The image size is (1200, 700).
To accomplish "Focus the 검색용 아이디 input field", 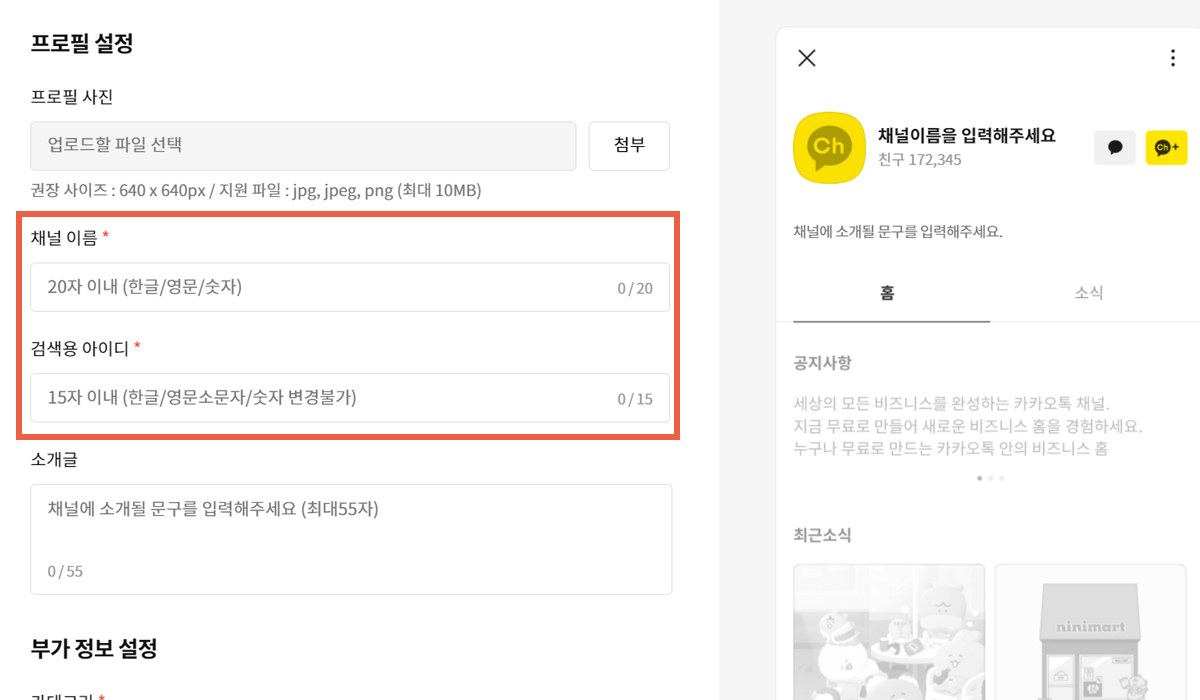I will 350,398.
